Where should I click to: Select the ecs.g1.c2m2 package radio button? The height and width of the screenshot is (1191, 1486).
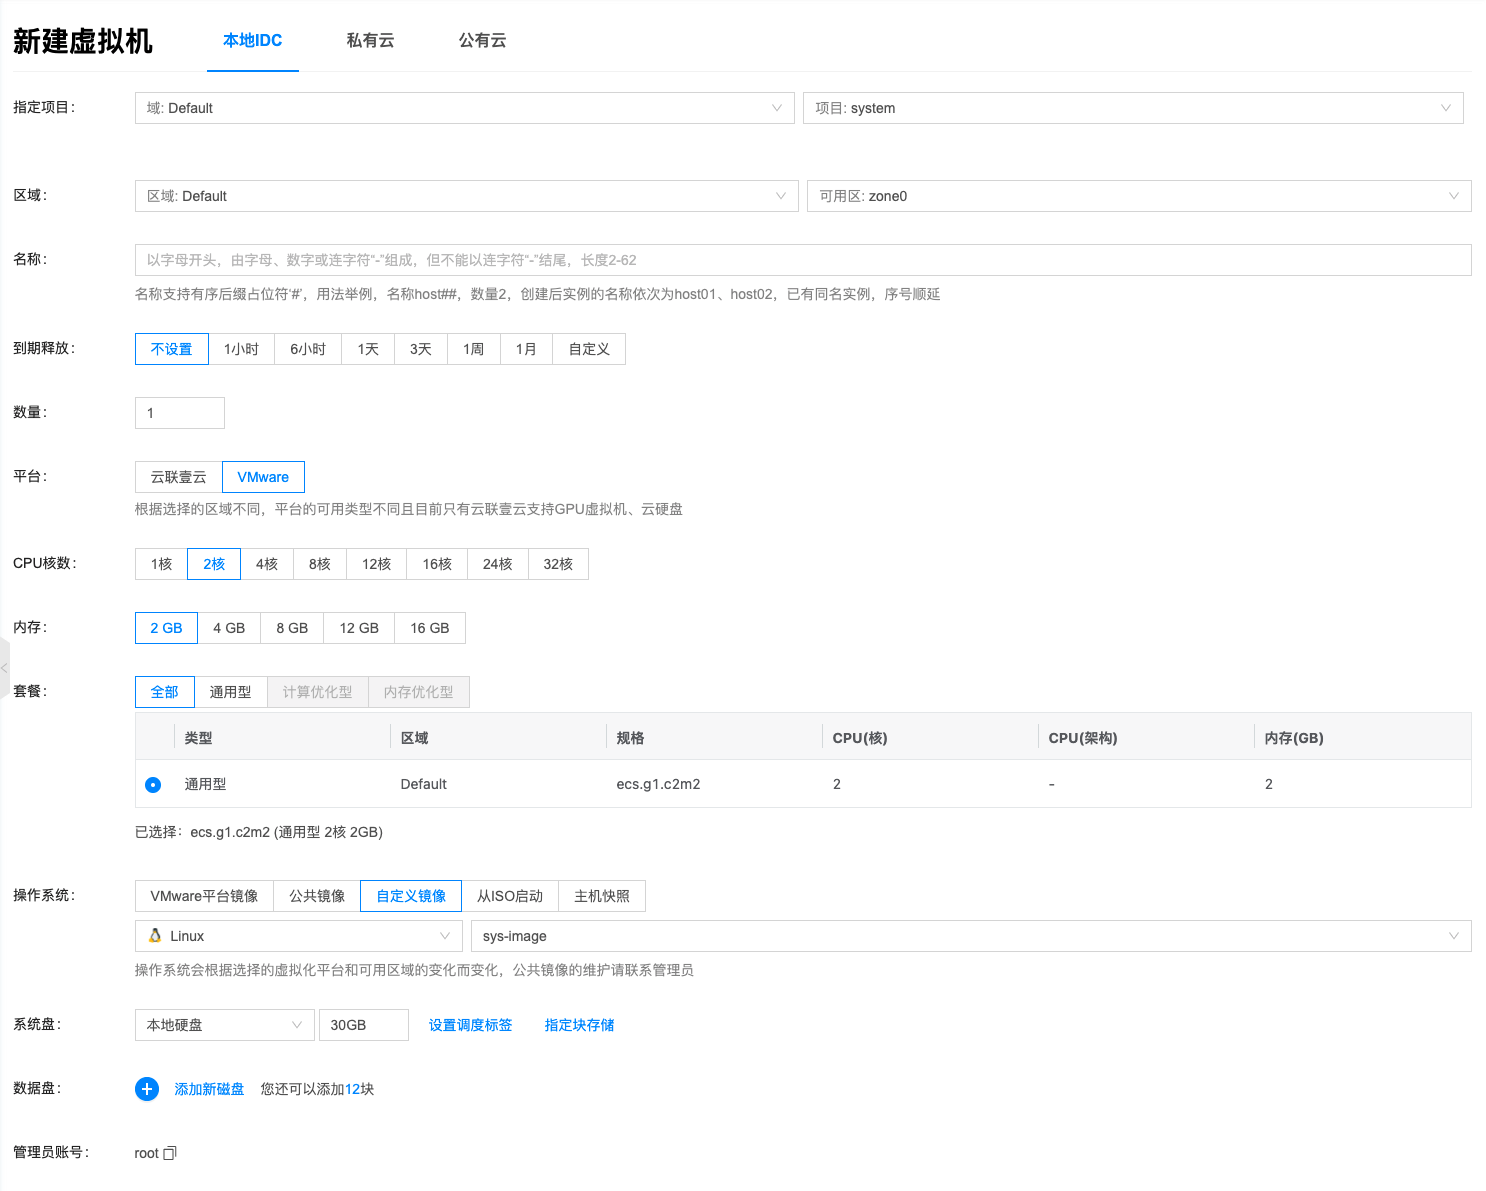click(153, 785)
